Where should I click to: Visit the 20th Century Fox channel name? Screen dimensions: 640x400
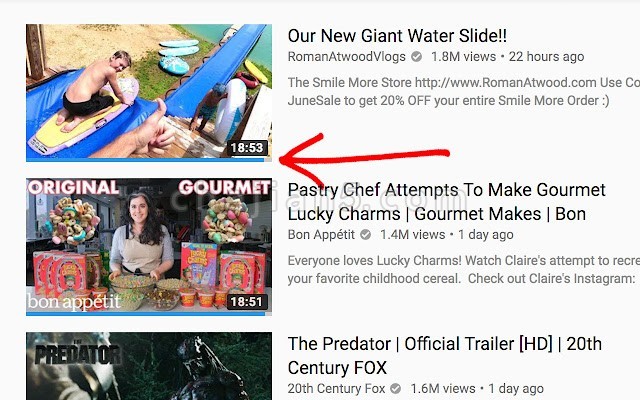(336, 389)
